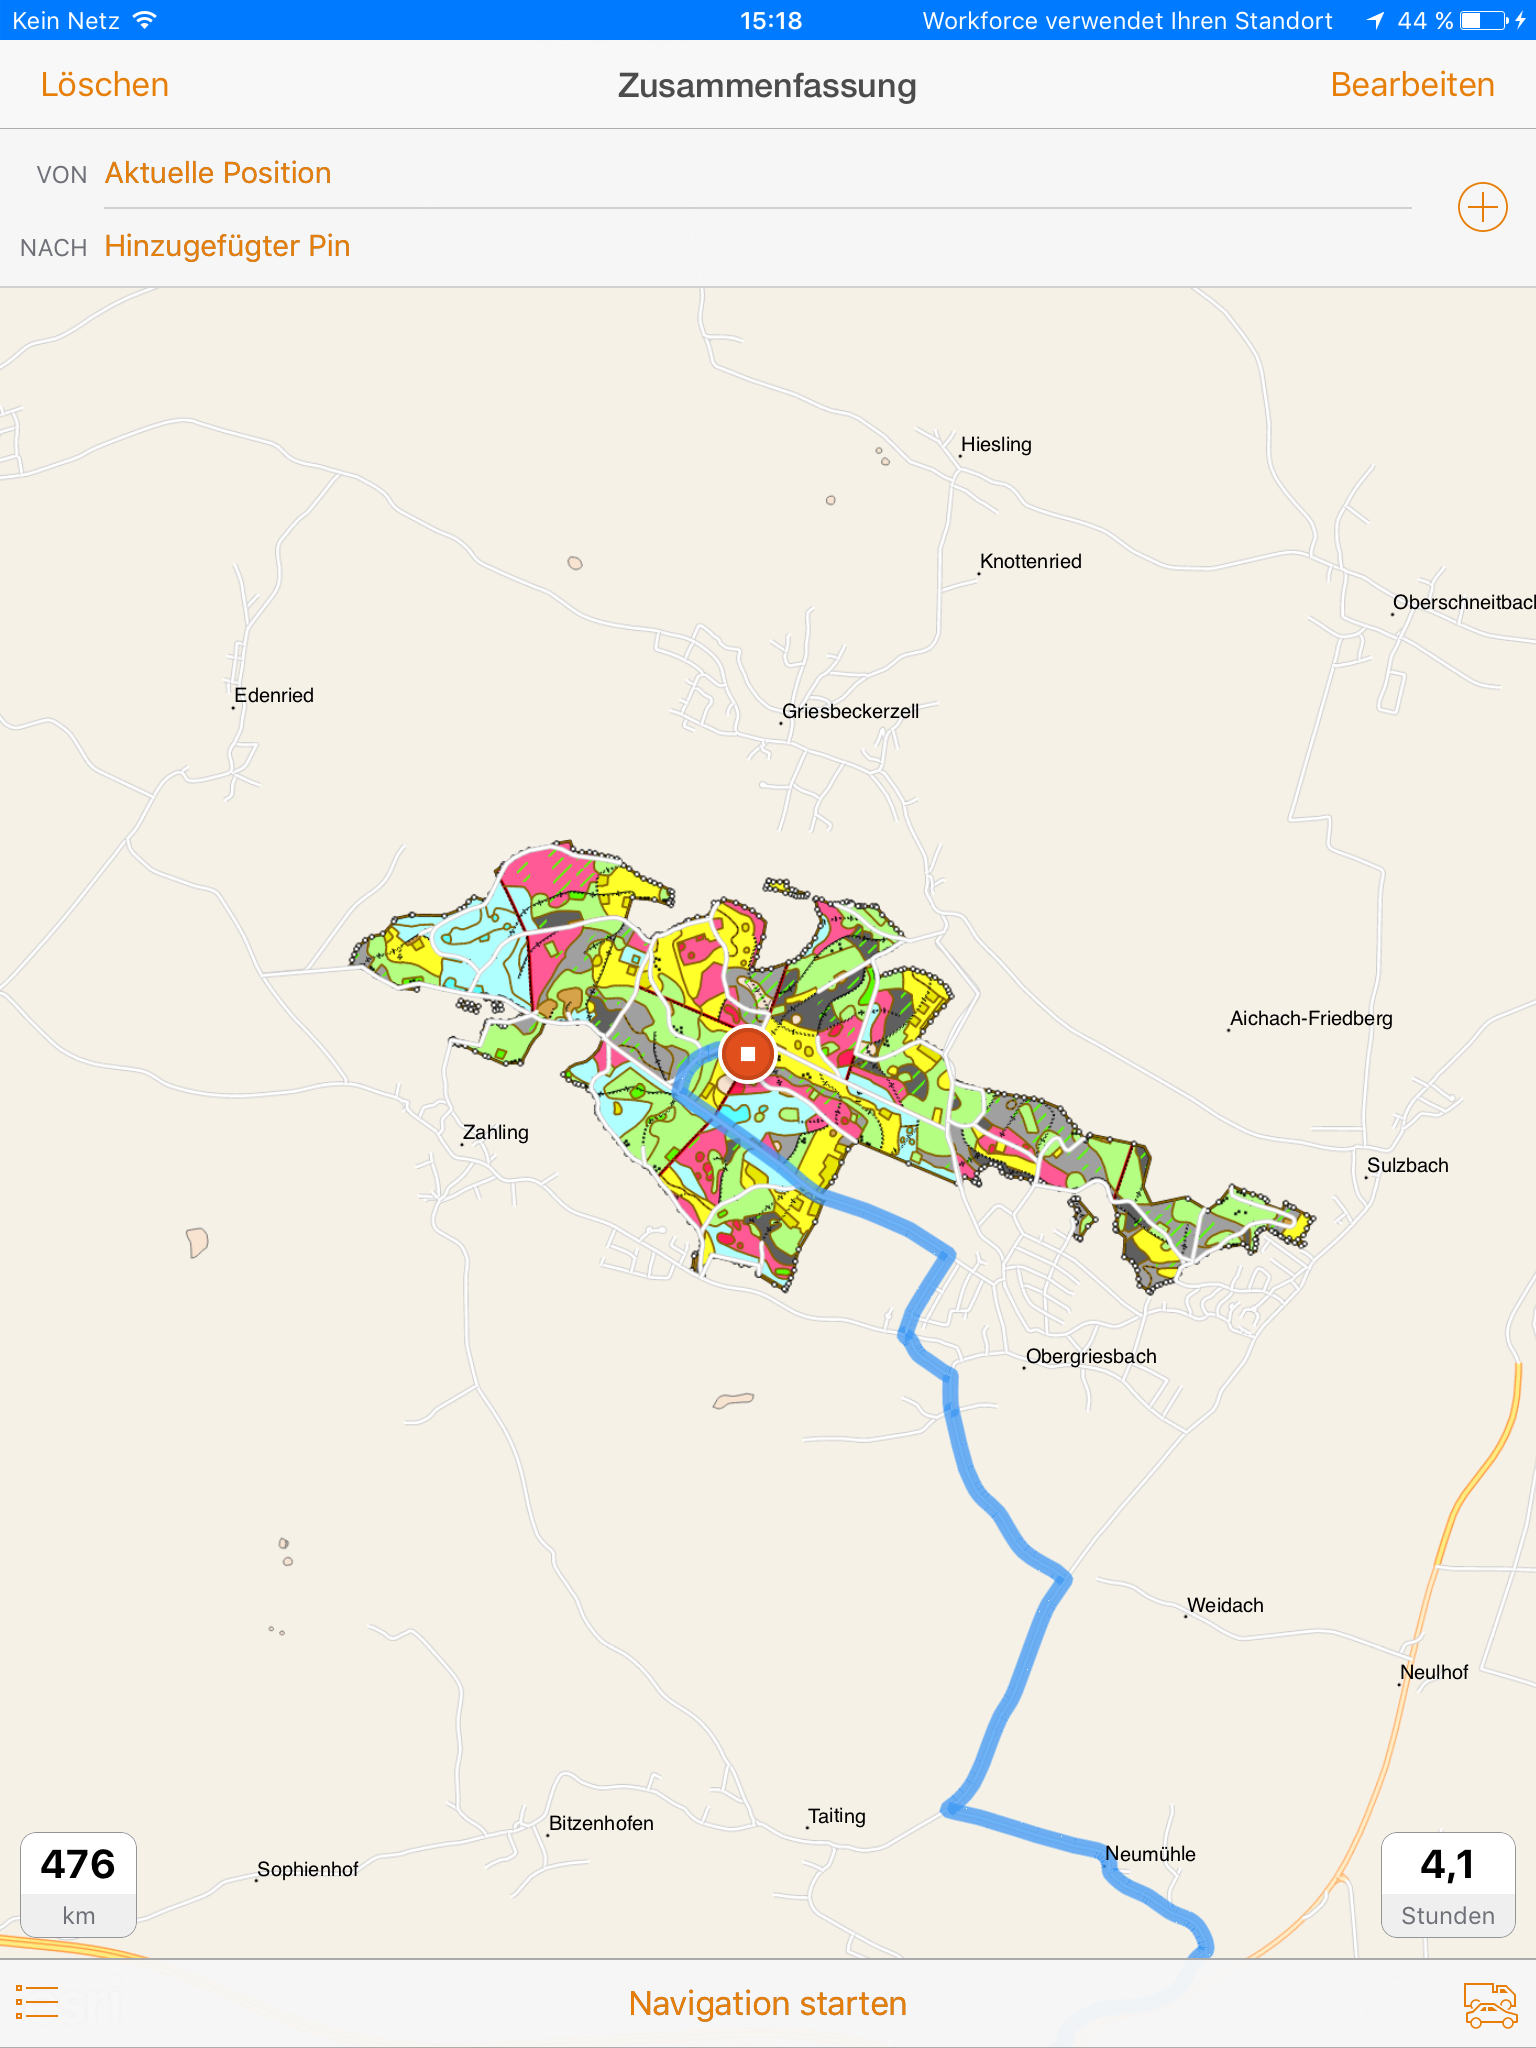Tap the Taiting map label
Viewport: 1536px width, 2048px height.
[836, 1816]
